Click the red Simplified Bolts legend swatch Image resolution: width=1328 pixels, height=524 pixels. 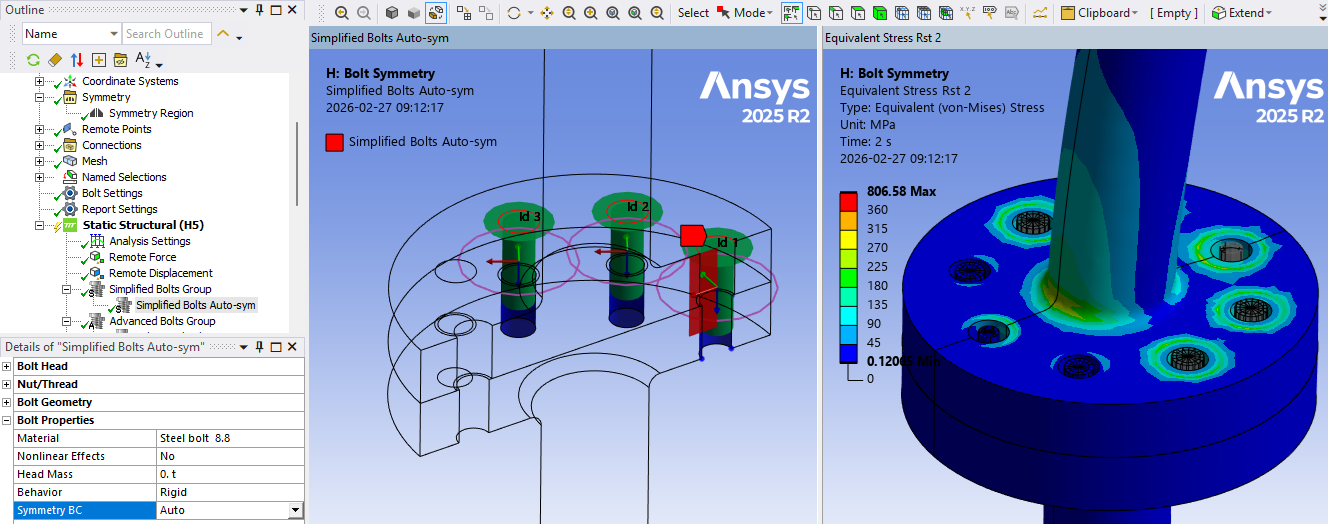coord(335,142)
